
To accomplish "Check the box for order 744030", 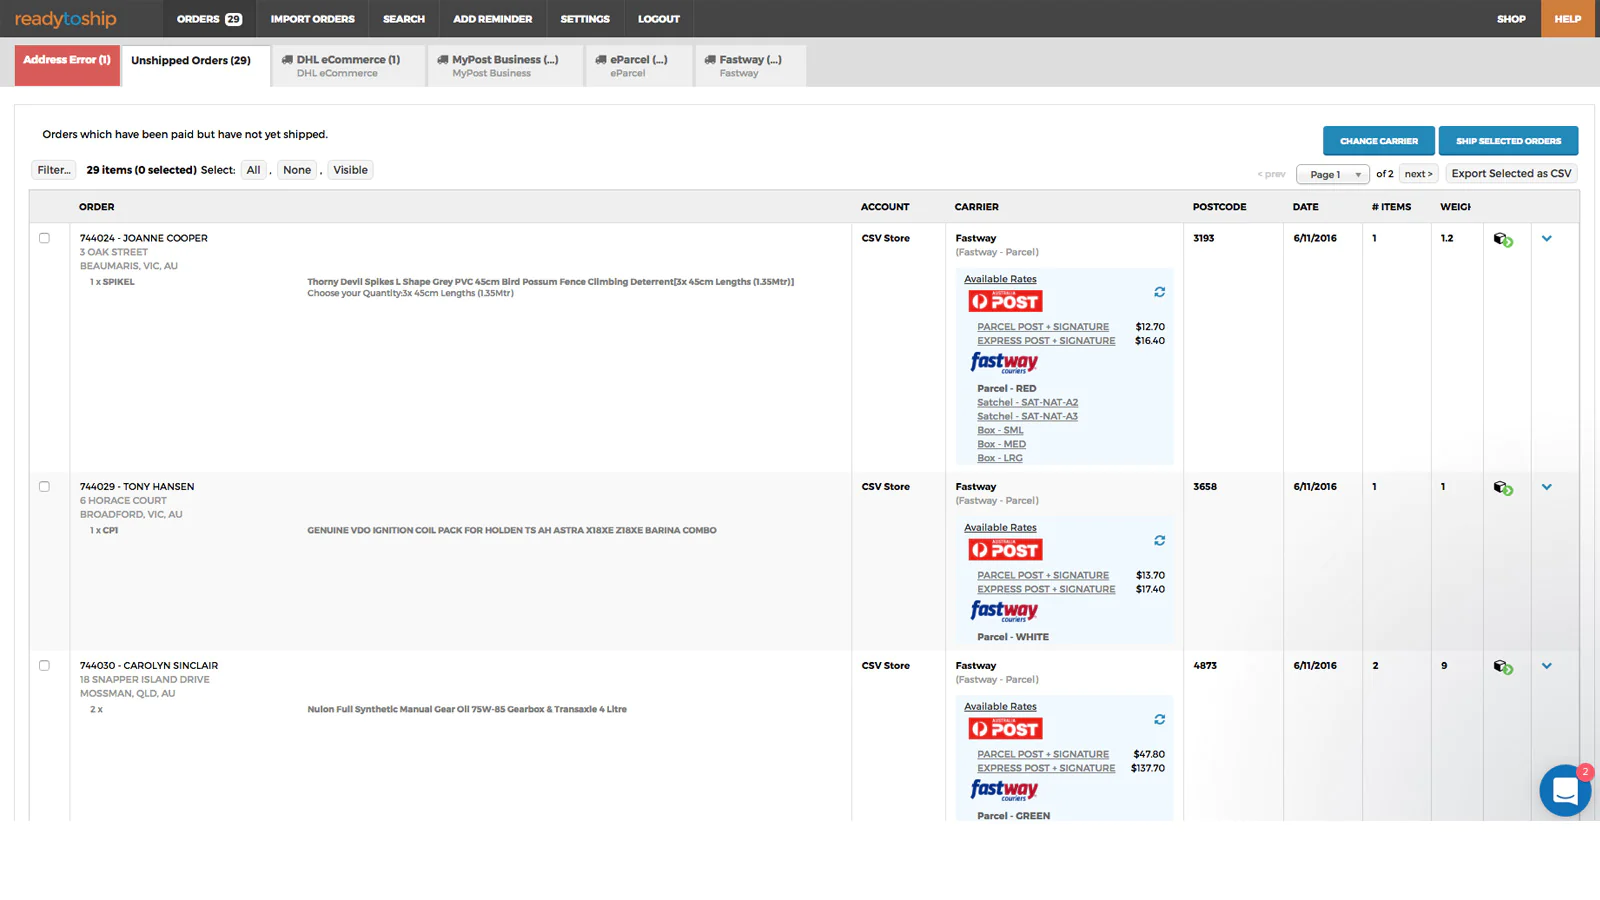I will pyautogui.click(x=44, y=666).
